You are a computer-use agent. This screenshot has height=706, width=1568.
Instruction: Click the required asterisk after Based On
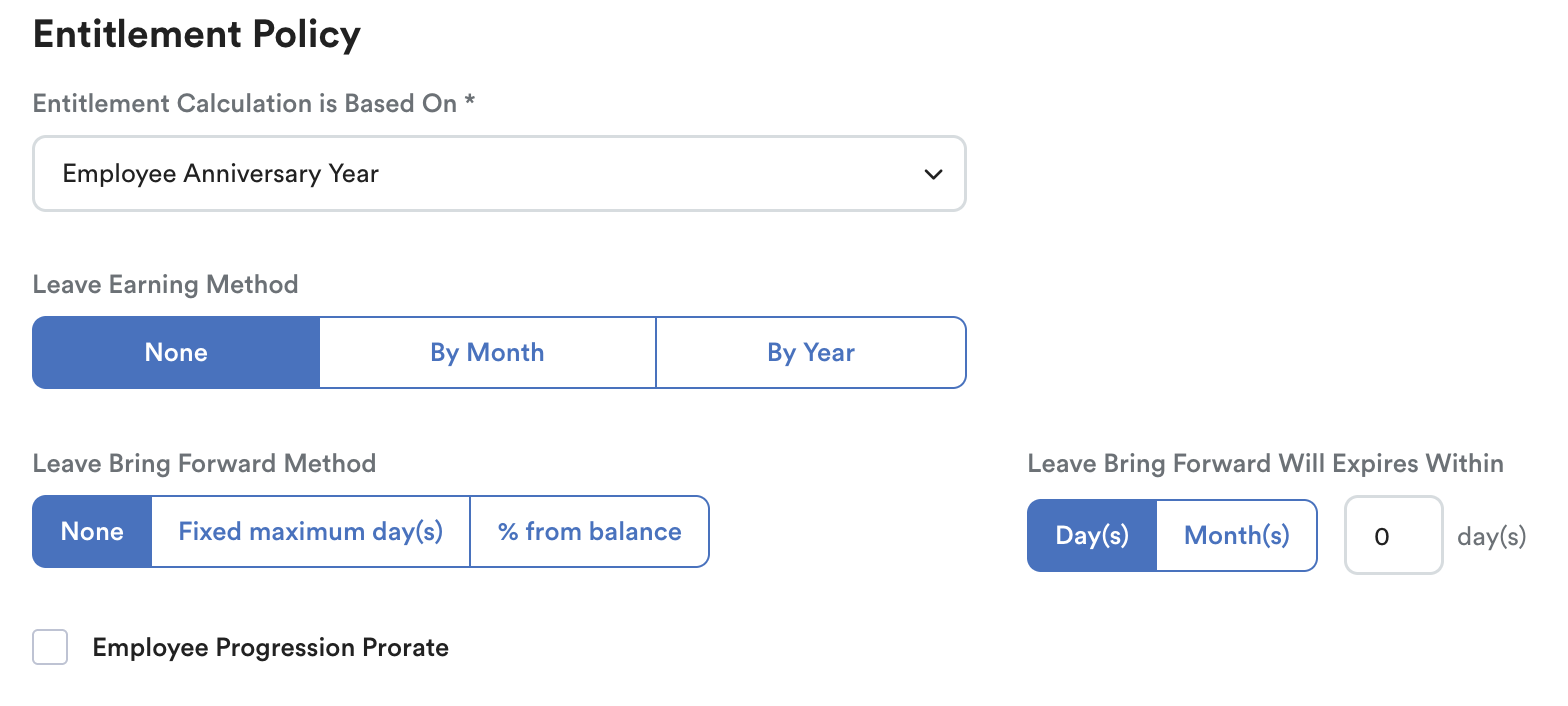pyautogui.click(x=469, y=101)
